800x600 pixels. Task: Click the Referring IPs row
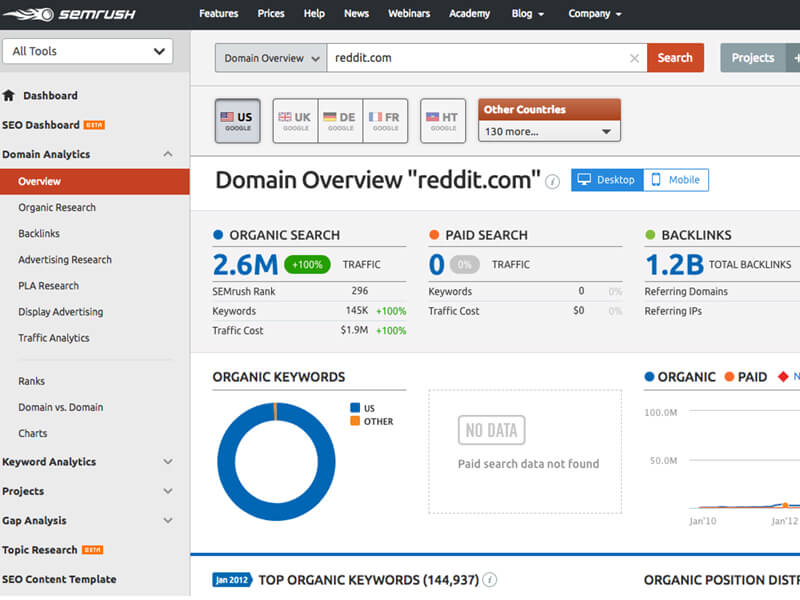click(x=722, y=311)
